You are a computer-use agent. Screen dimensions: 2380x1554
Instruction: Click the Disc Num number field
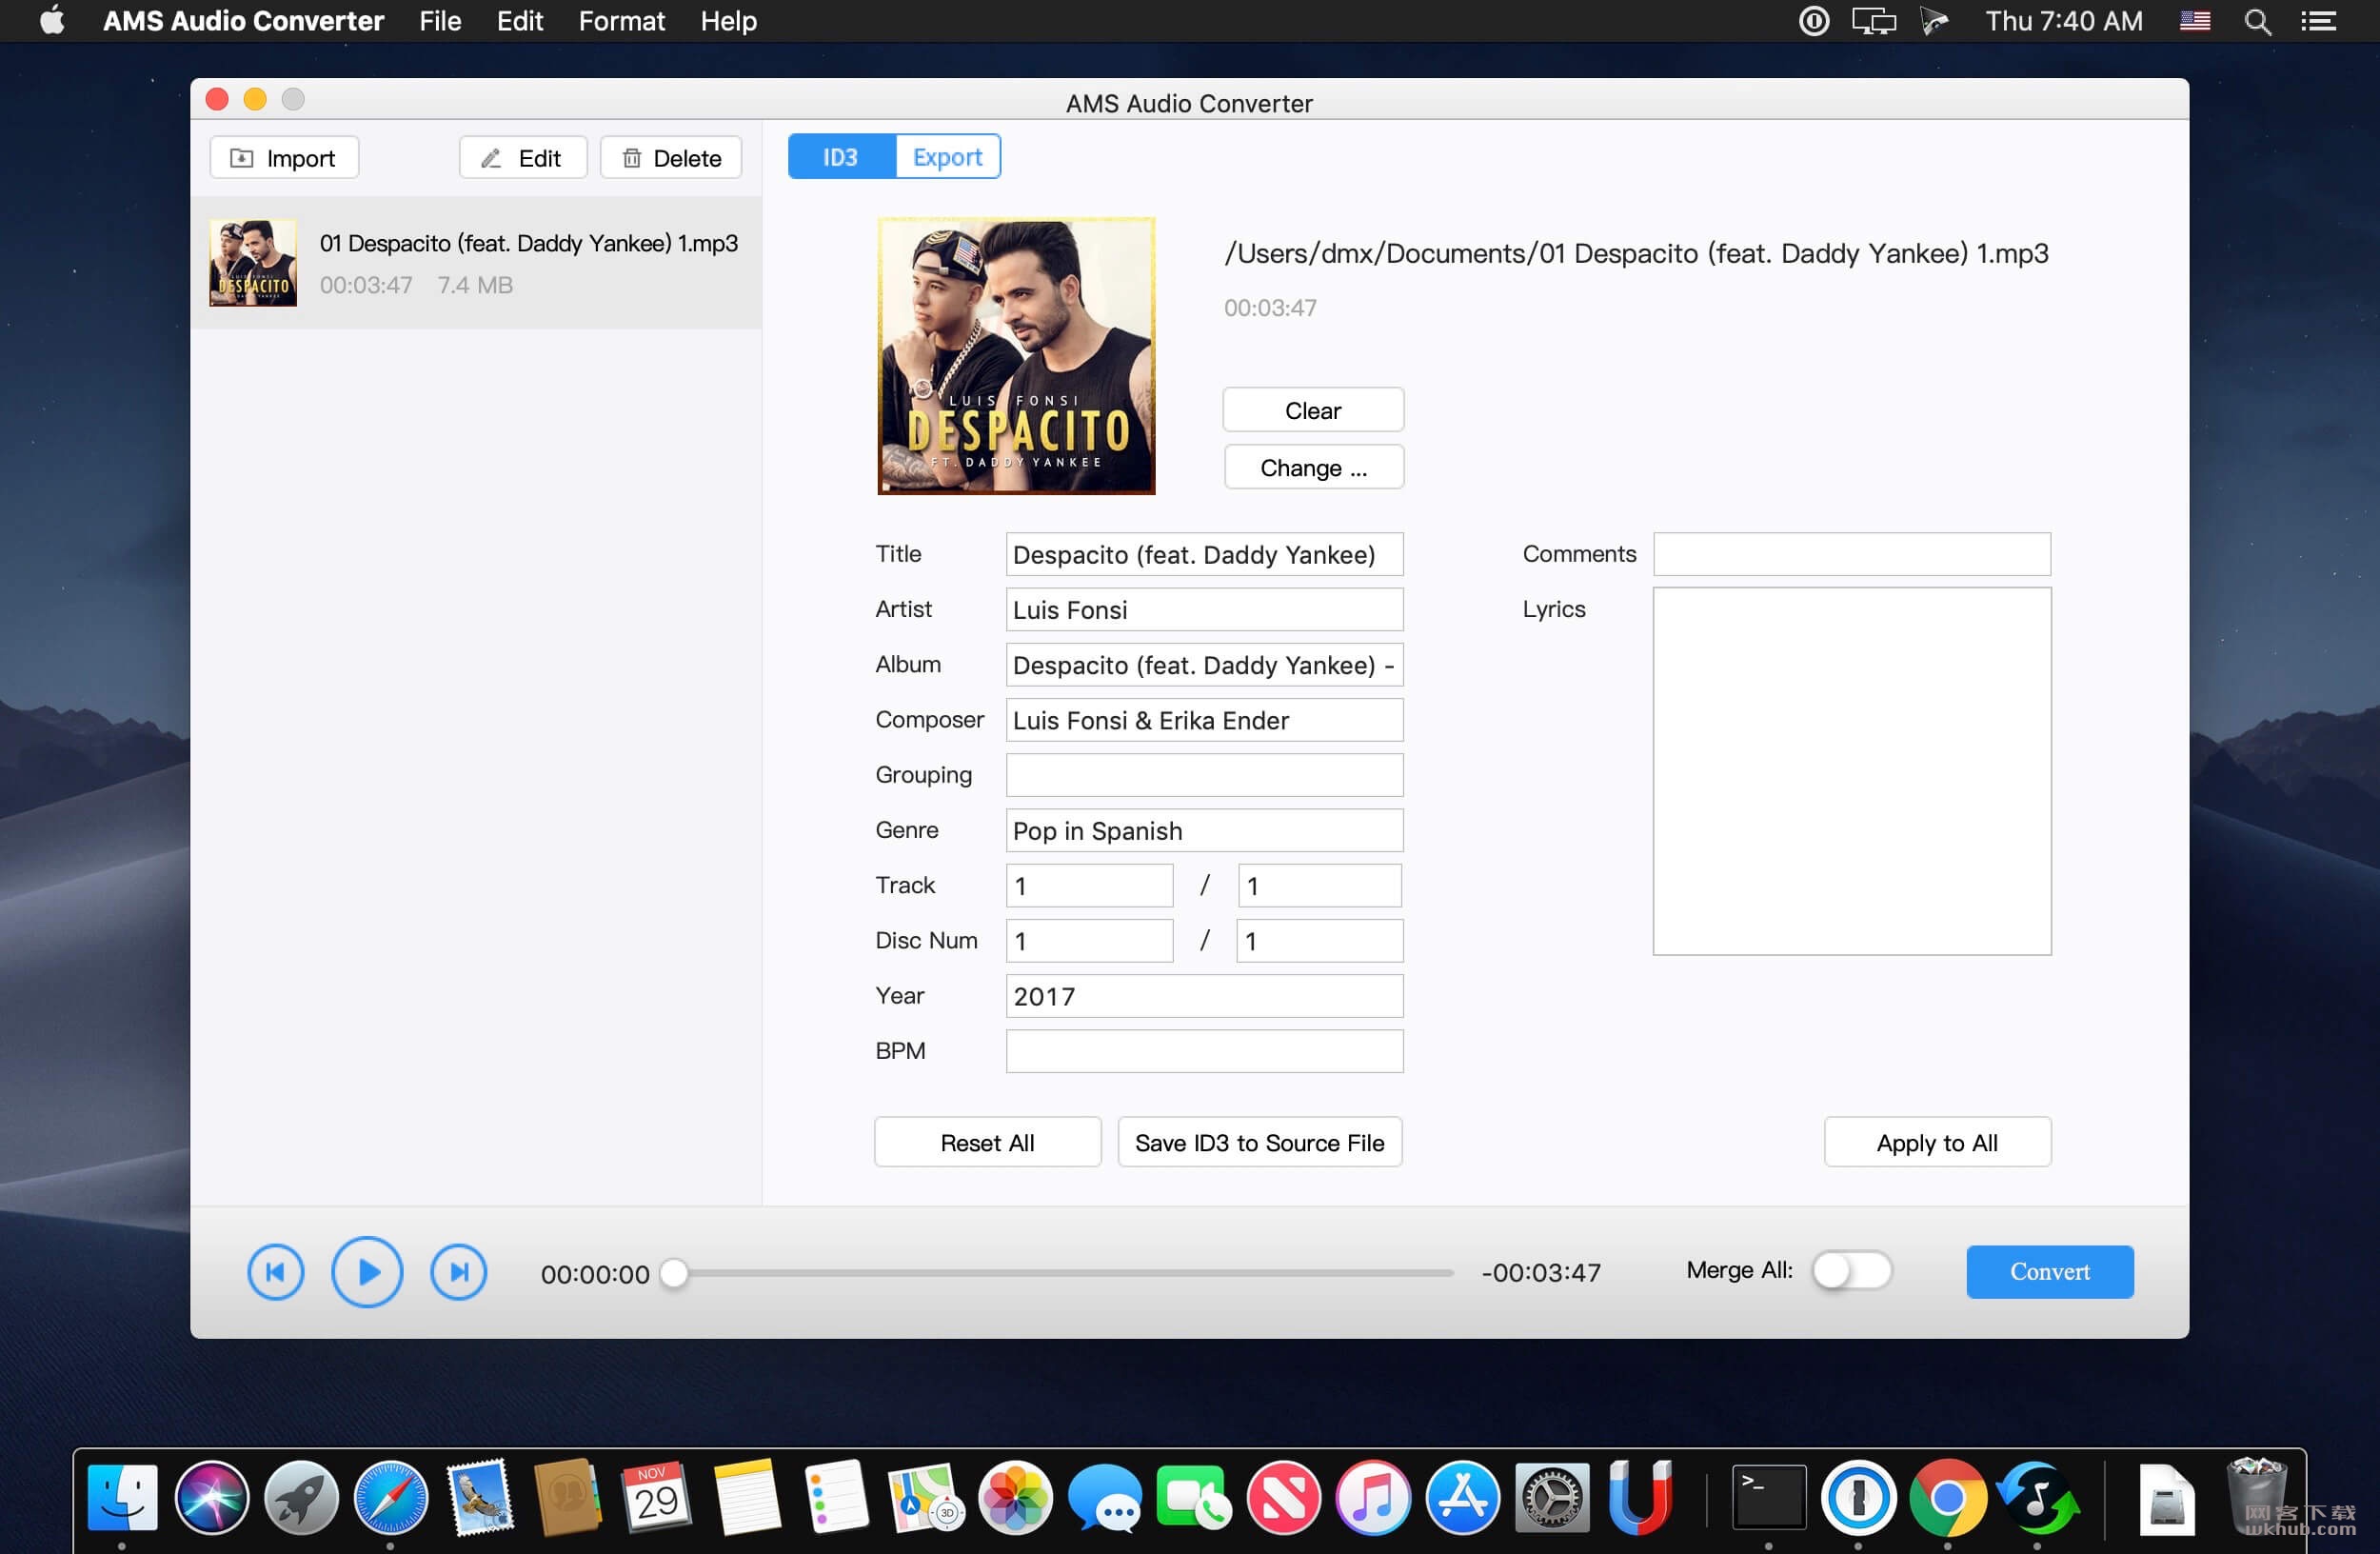[x=1089, y=941]
